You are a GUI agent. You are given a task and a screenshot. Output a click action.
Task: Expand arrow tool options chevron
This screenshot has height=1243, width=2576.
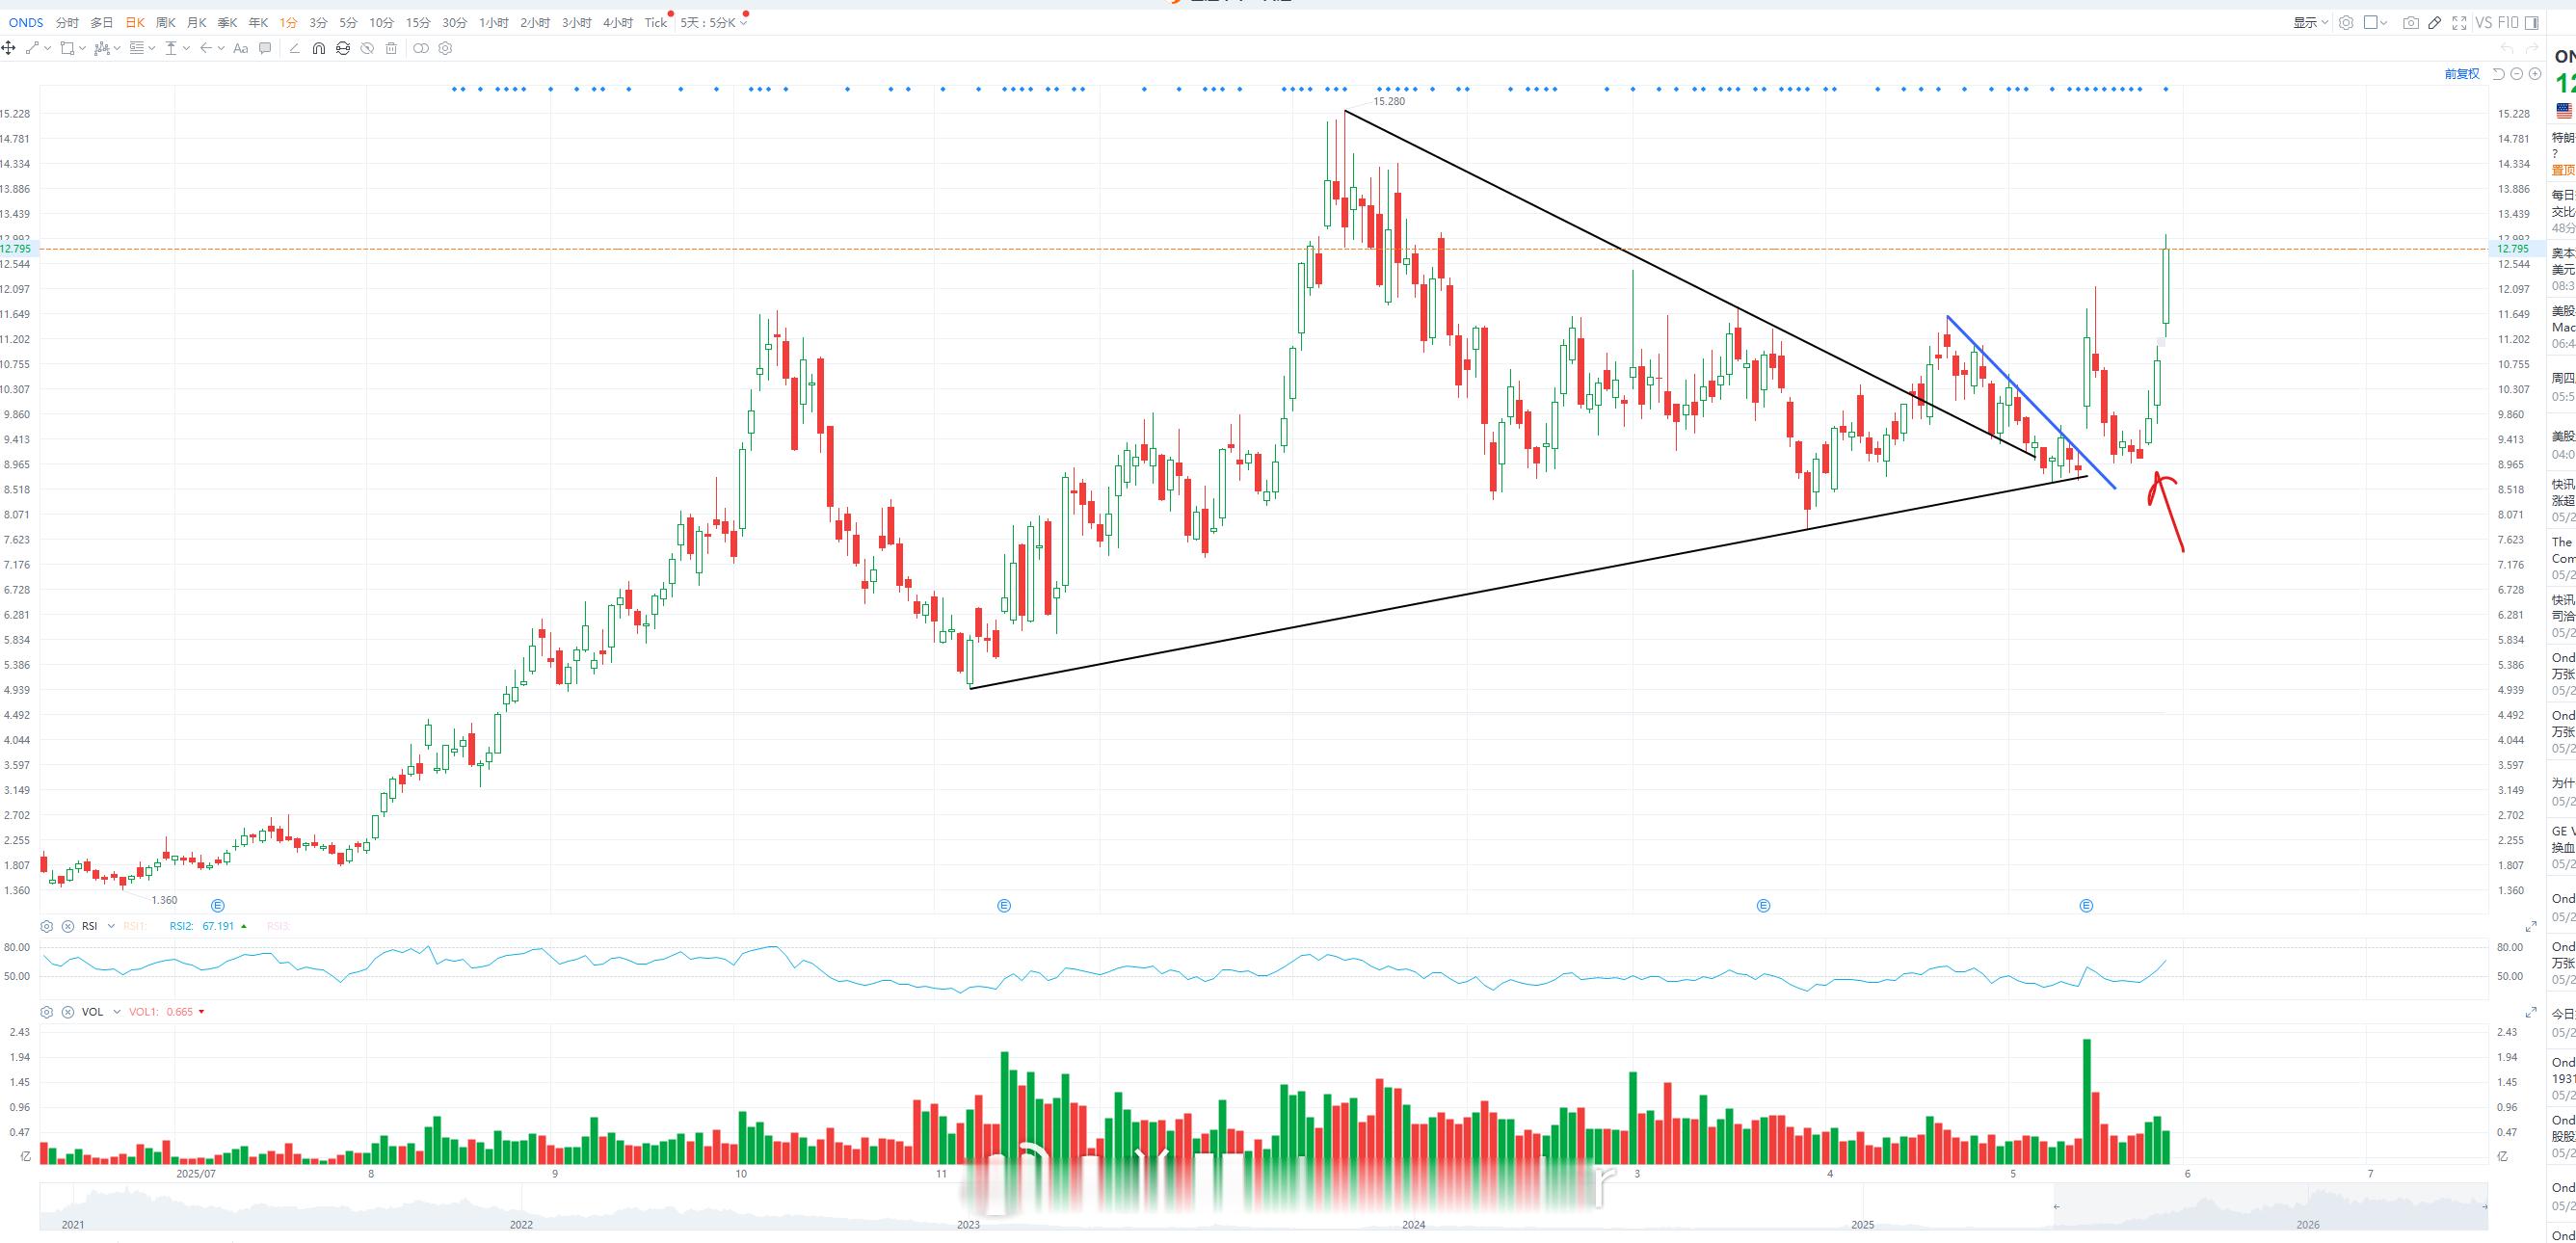coord(221,48)
